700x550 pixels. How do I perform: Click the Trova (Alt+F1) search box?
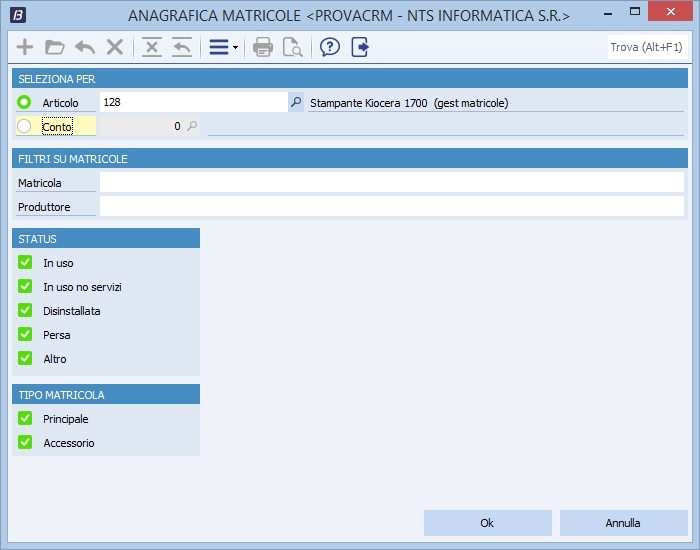[x=646, y=47]
